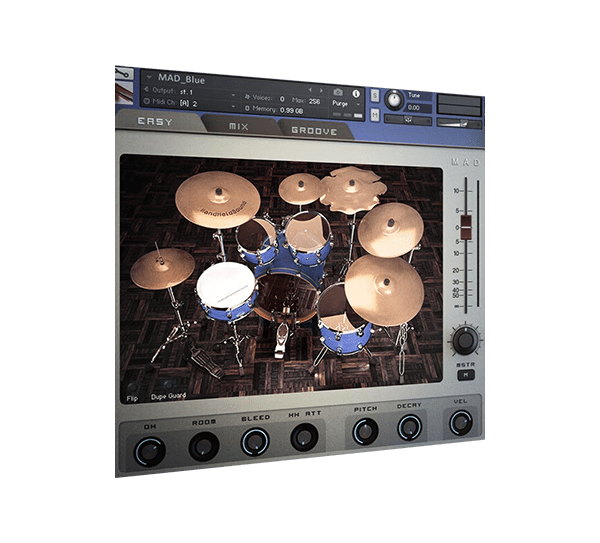Click the BLEED knob

click(255, 442)
